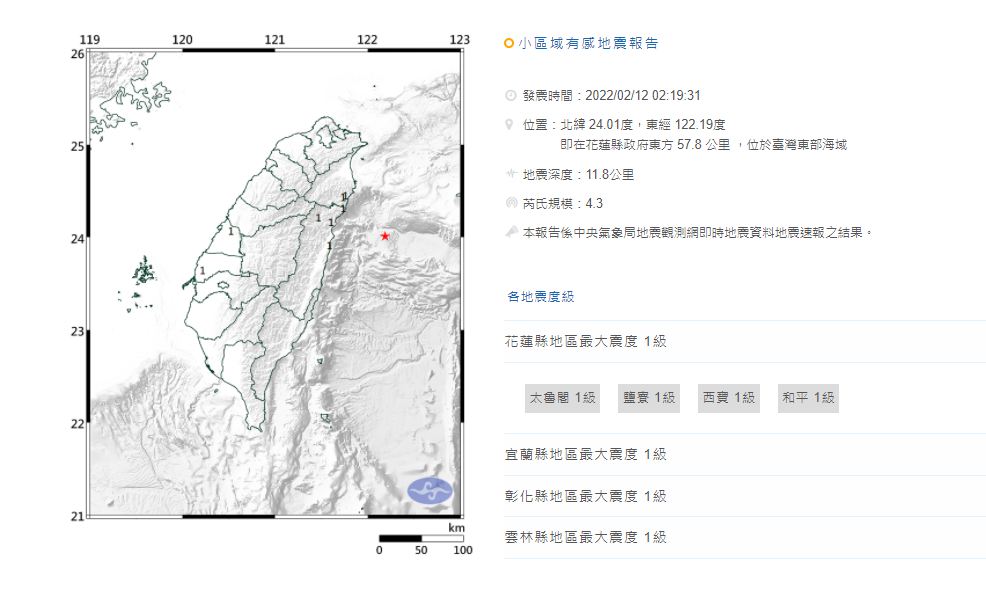This screenshot has width=986, height=594.
Task: Click the clock icon beside 發震時間
Action: [511, 96]
